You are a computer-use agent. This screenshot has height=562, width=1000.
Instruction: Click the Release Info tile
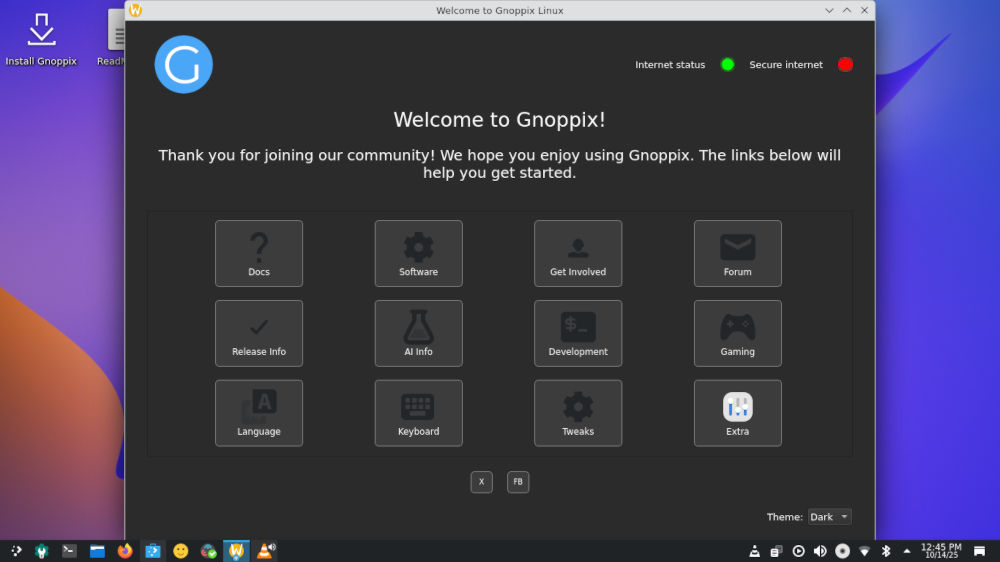258,333
